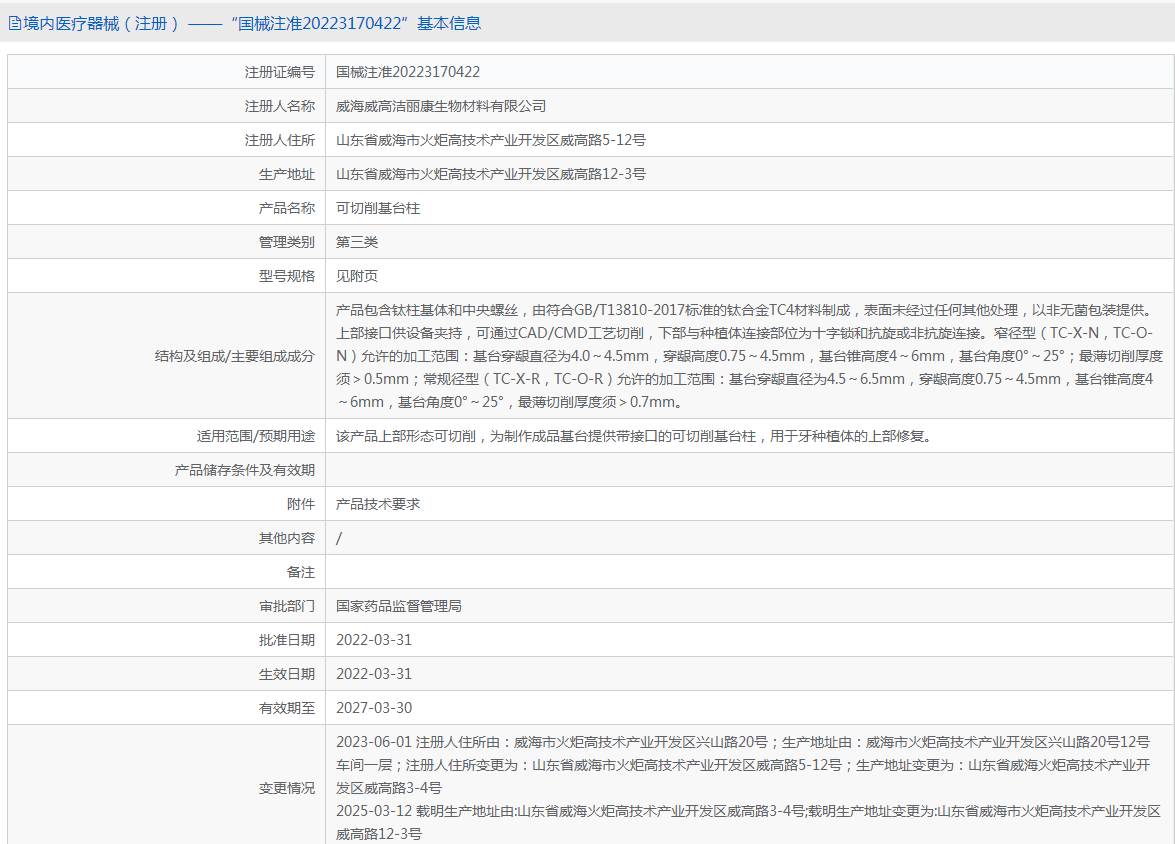Click the 生产地址 value ending in 威高路12-3号
This screenshot has width=1175, height=844.
click(x=491, y=174)
